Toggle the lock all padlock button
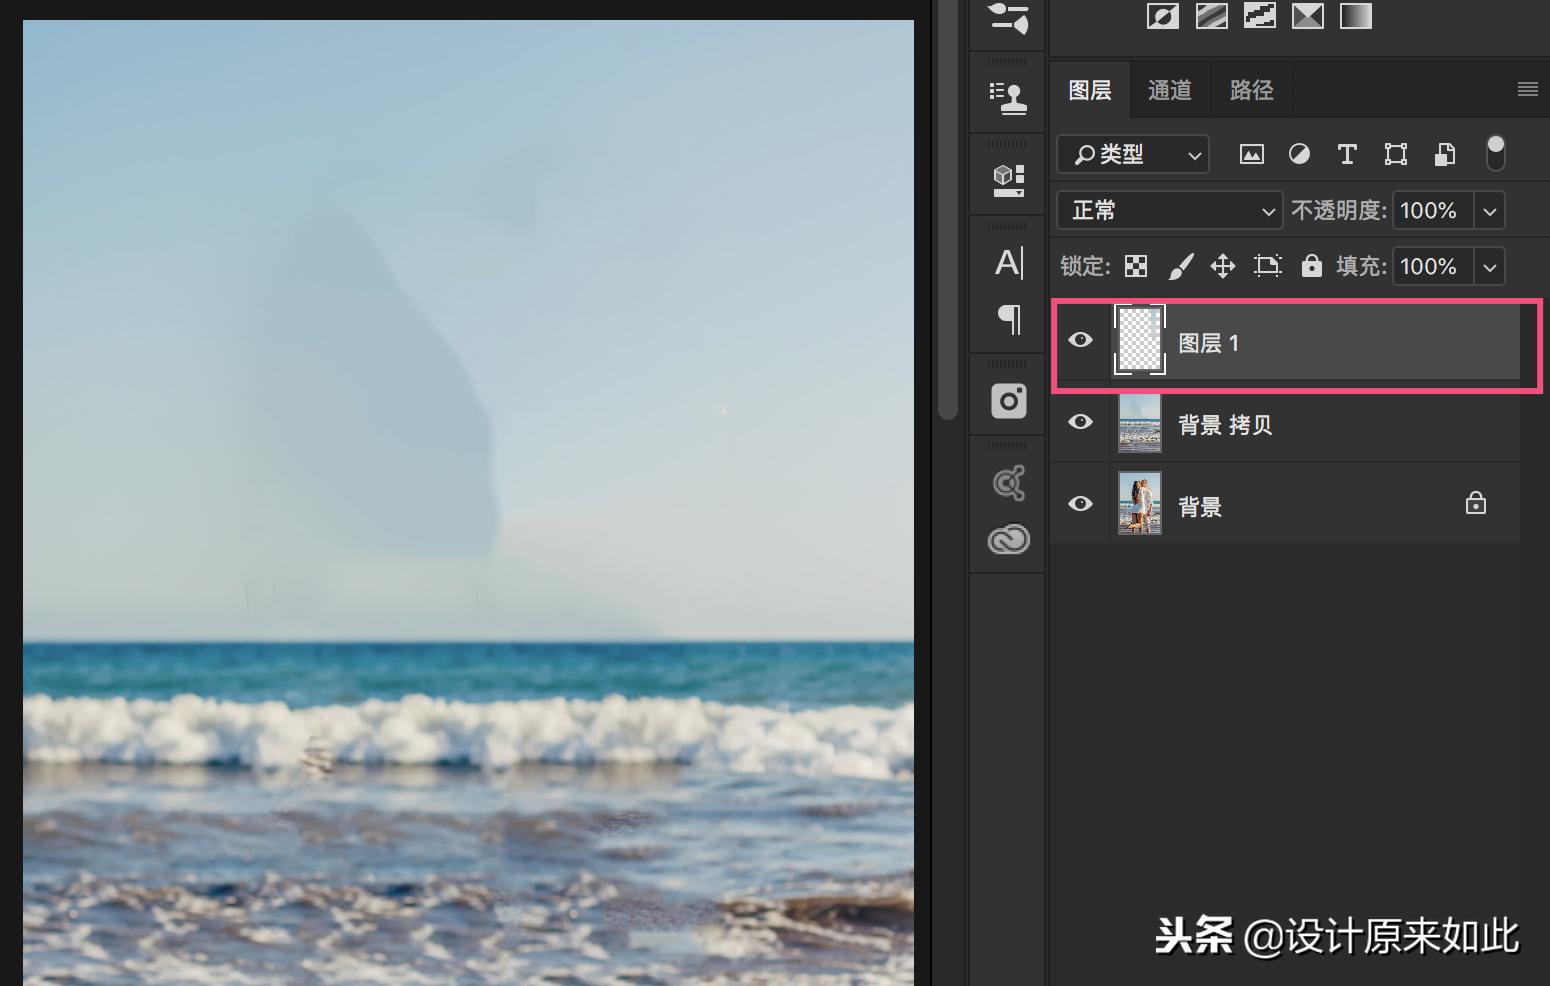The height and width of the screenshot is (986, 1550). [x=1311, y=266]
